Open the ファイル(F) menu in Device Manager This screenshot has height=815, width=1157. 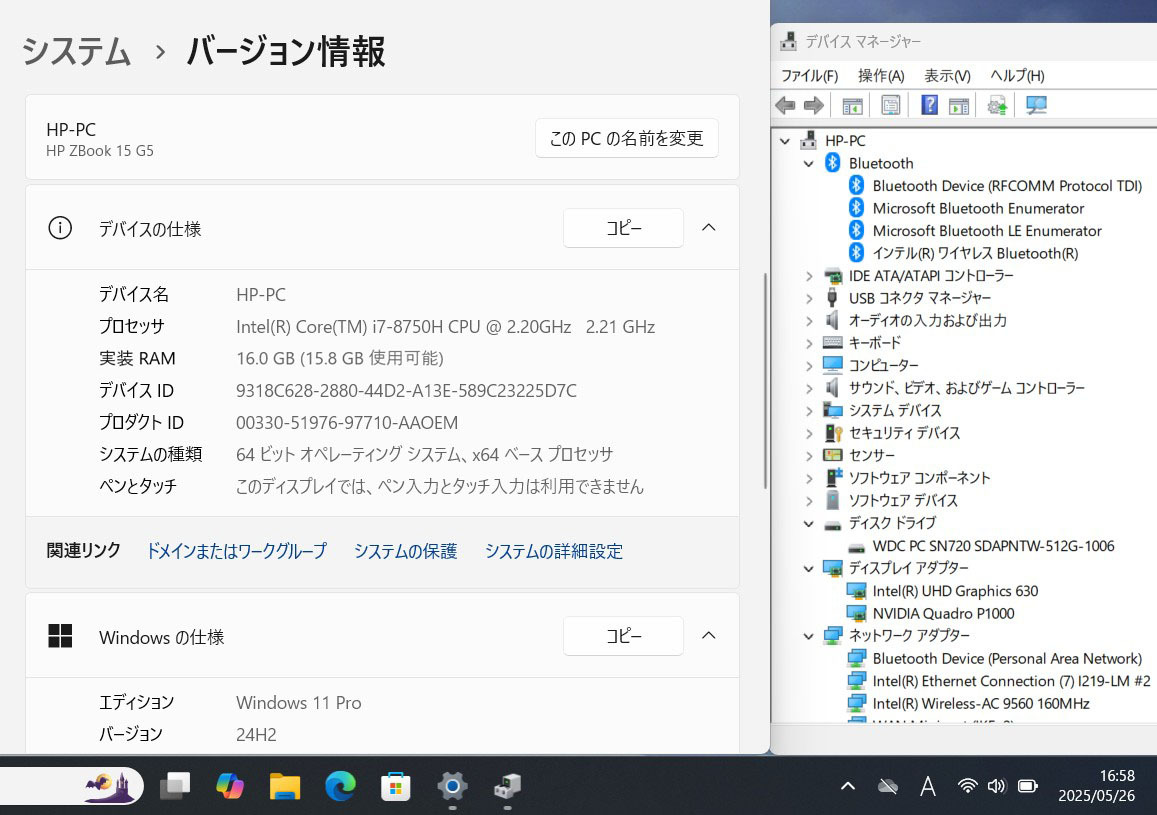(809, 75)
